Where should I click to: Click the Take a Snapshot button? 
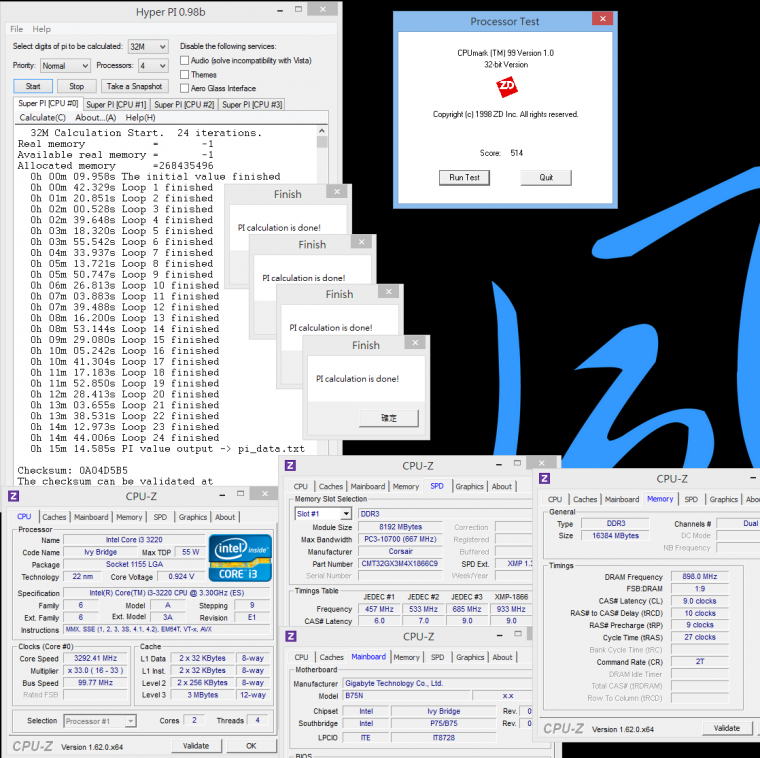(134, 86)
